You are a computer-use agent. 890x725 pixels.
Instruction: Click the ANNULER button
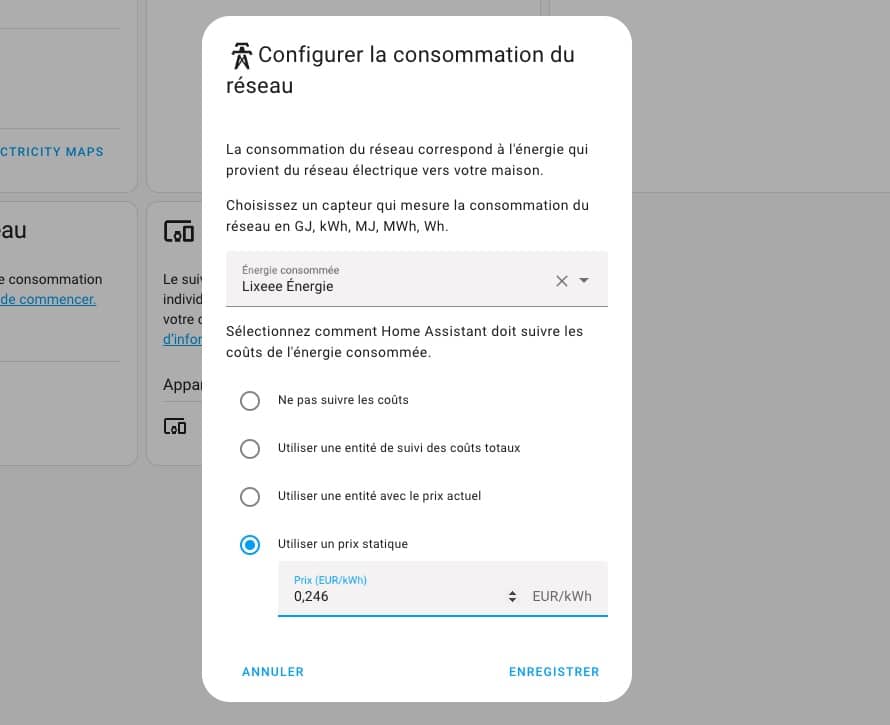(x=273, y=672)
